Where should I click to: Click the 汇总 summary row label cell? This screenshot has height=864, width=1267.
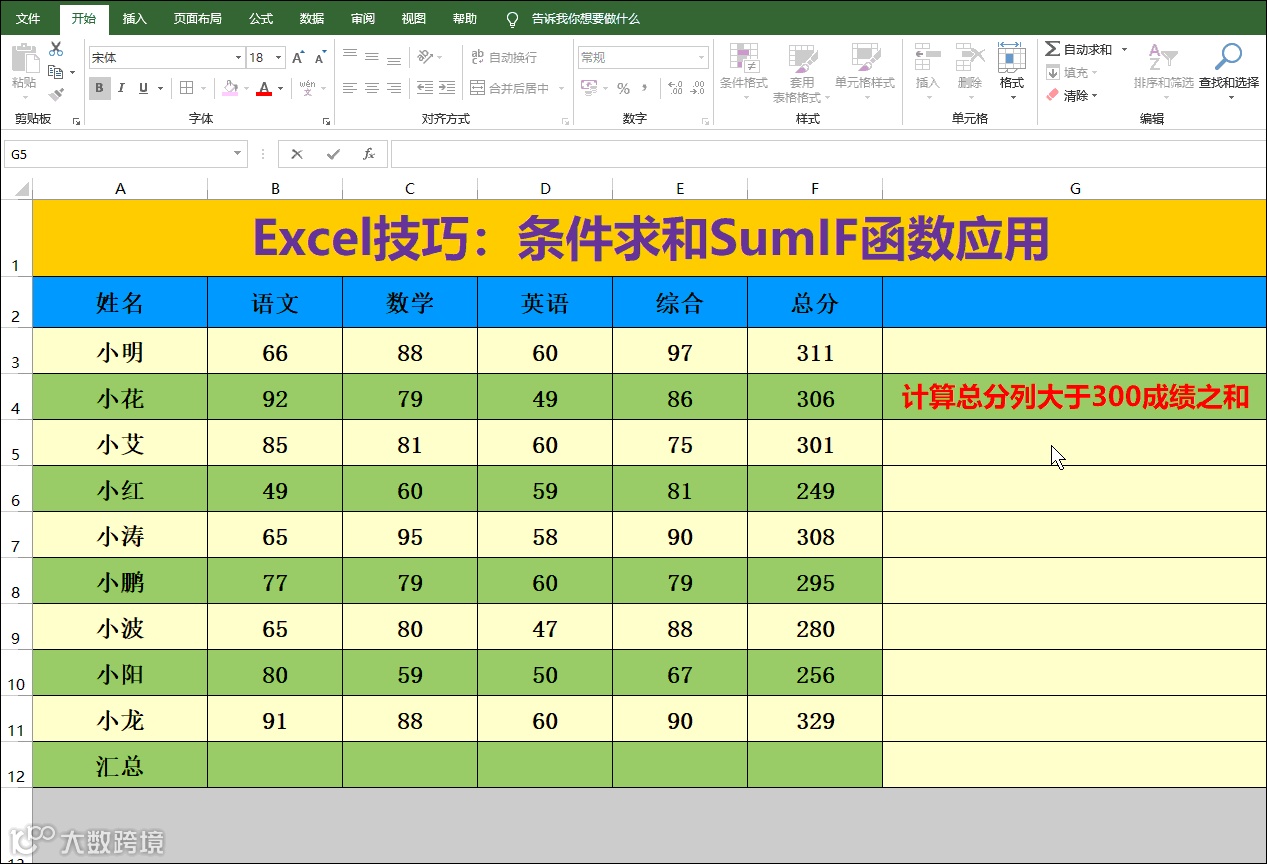tap(120, 766)
